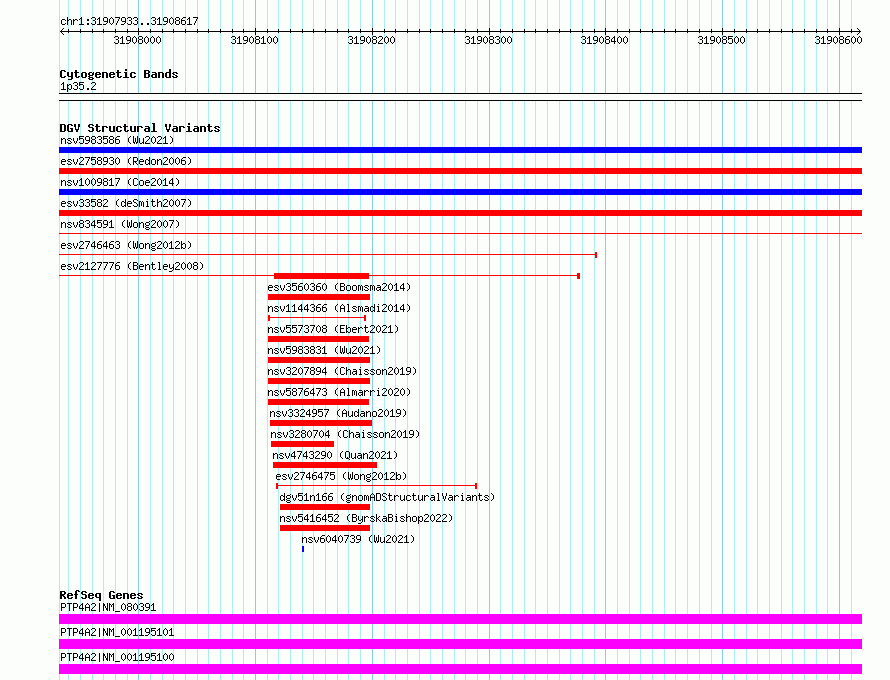Click the esv2746463 end tick mark

click(x=596, y=255)
